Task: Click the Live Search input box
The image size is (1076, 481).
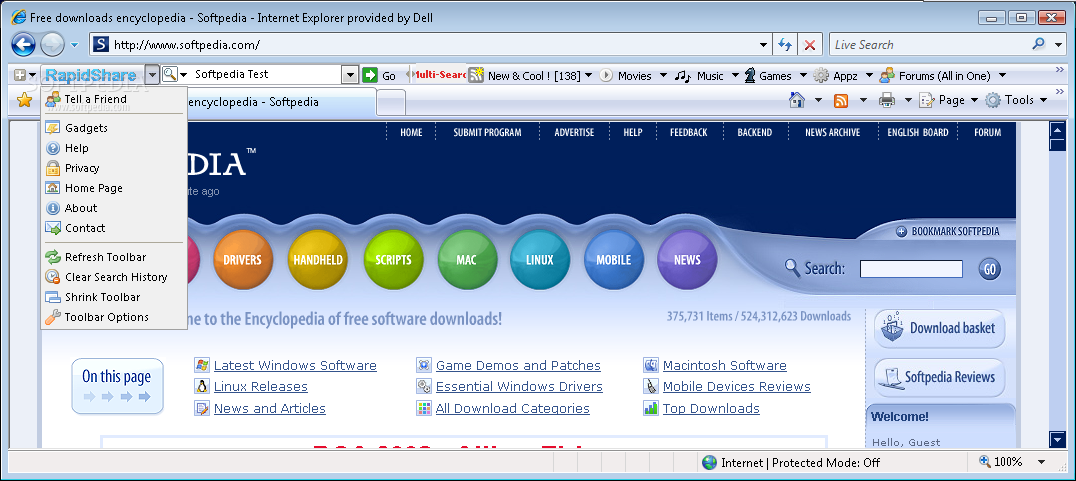Action: click(x=929, y=45)
